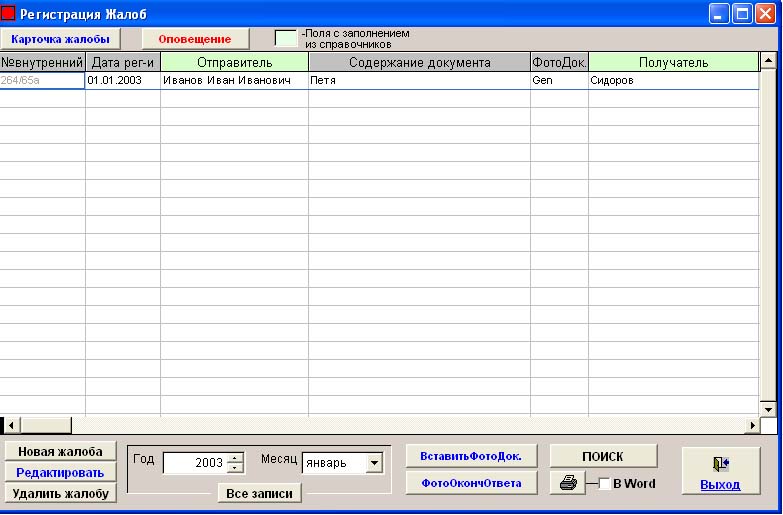Viewport: 783px width, 515px height.
Task: Click Удалить жалобу to delete complaint
Action: click(60, 494)
